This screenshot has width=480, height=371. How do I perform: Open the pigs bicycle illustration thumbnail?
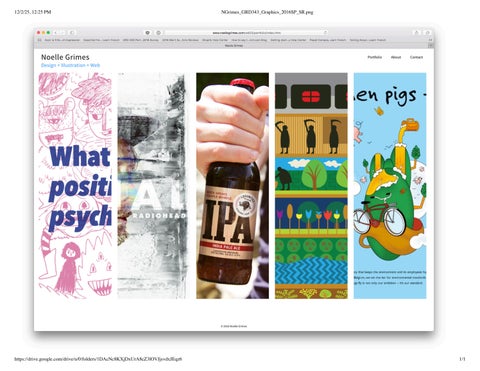coord(390,186)
